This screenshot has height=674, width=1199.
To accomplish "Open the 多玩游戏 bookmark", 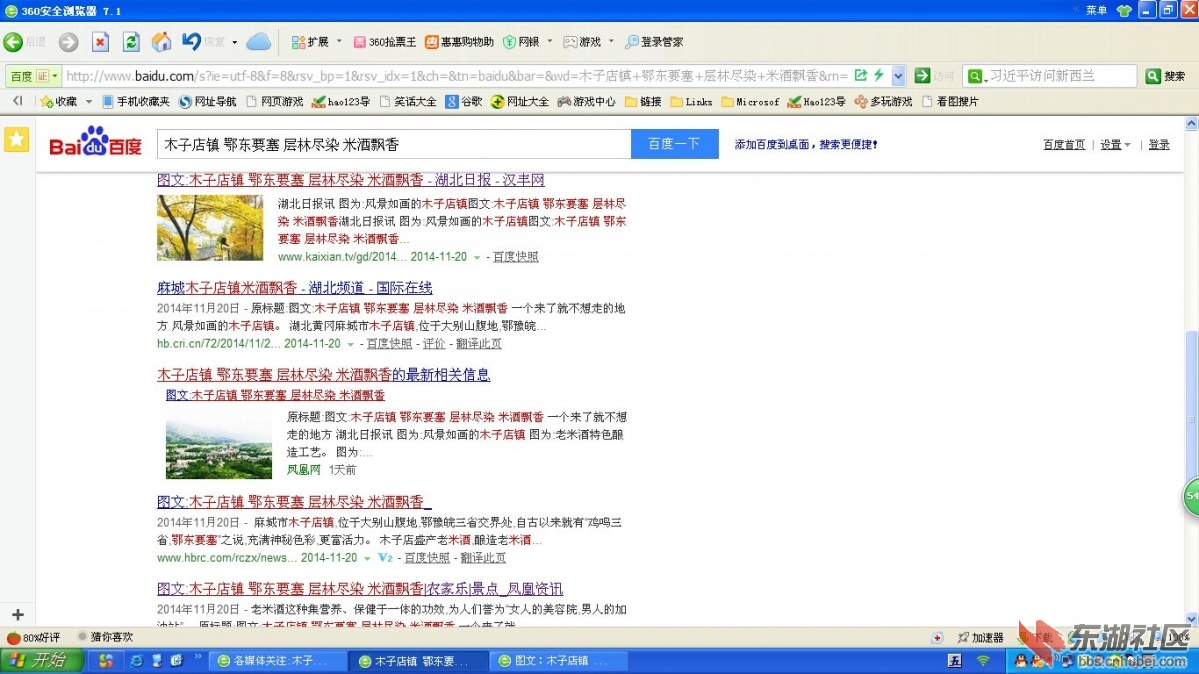I will pos(883,101).
